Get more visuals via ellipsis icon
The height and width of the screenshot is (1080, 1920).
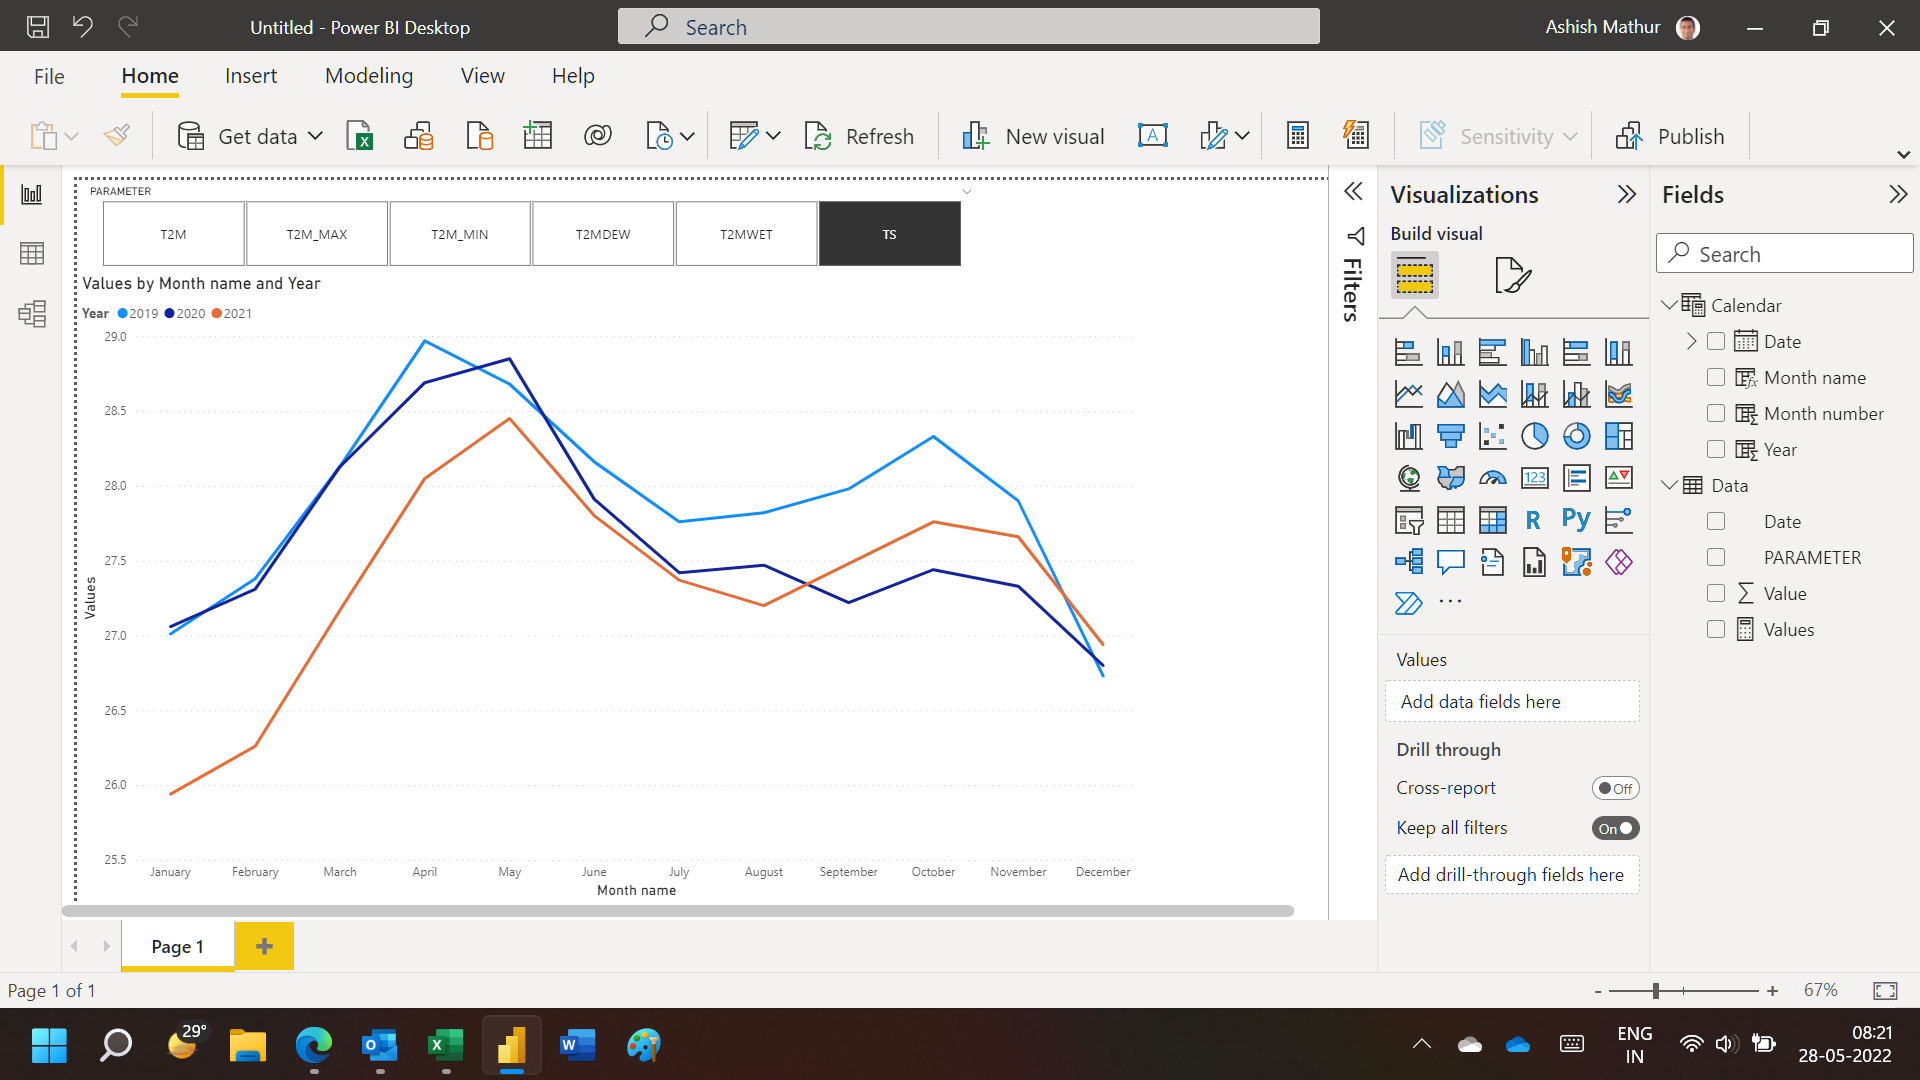pyautogui.click(x=1450, y=602)
